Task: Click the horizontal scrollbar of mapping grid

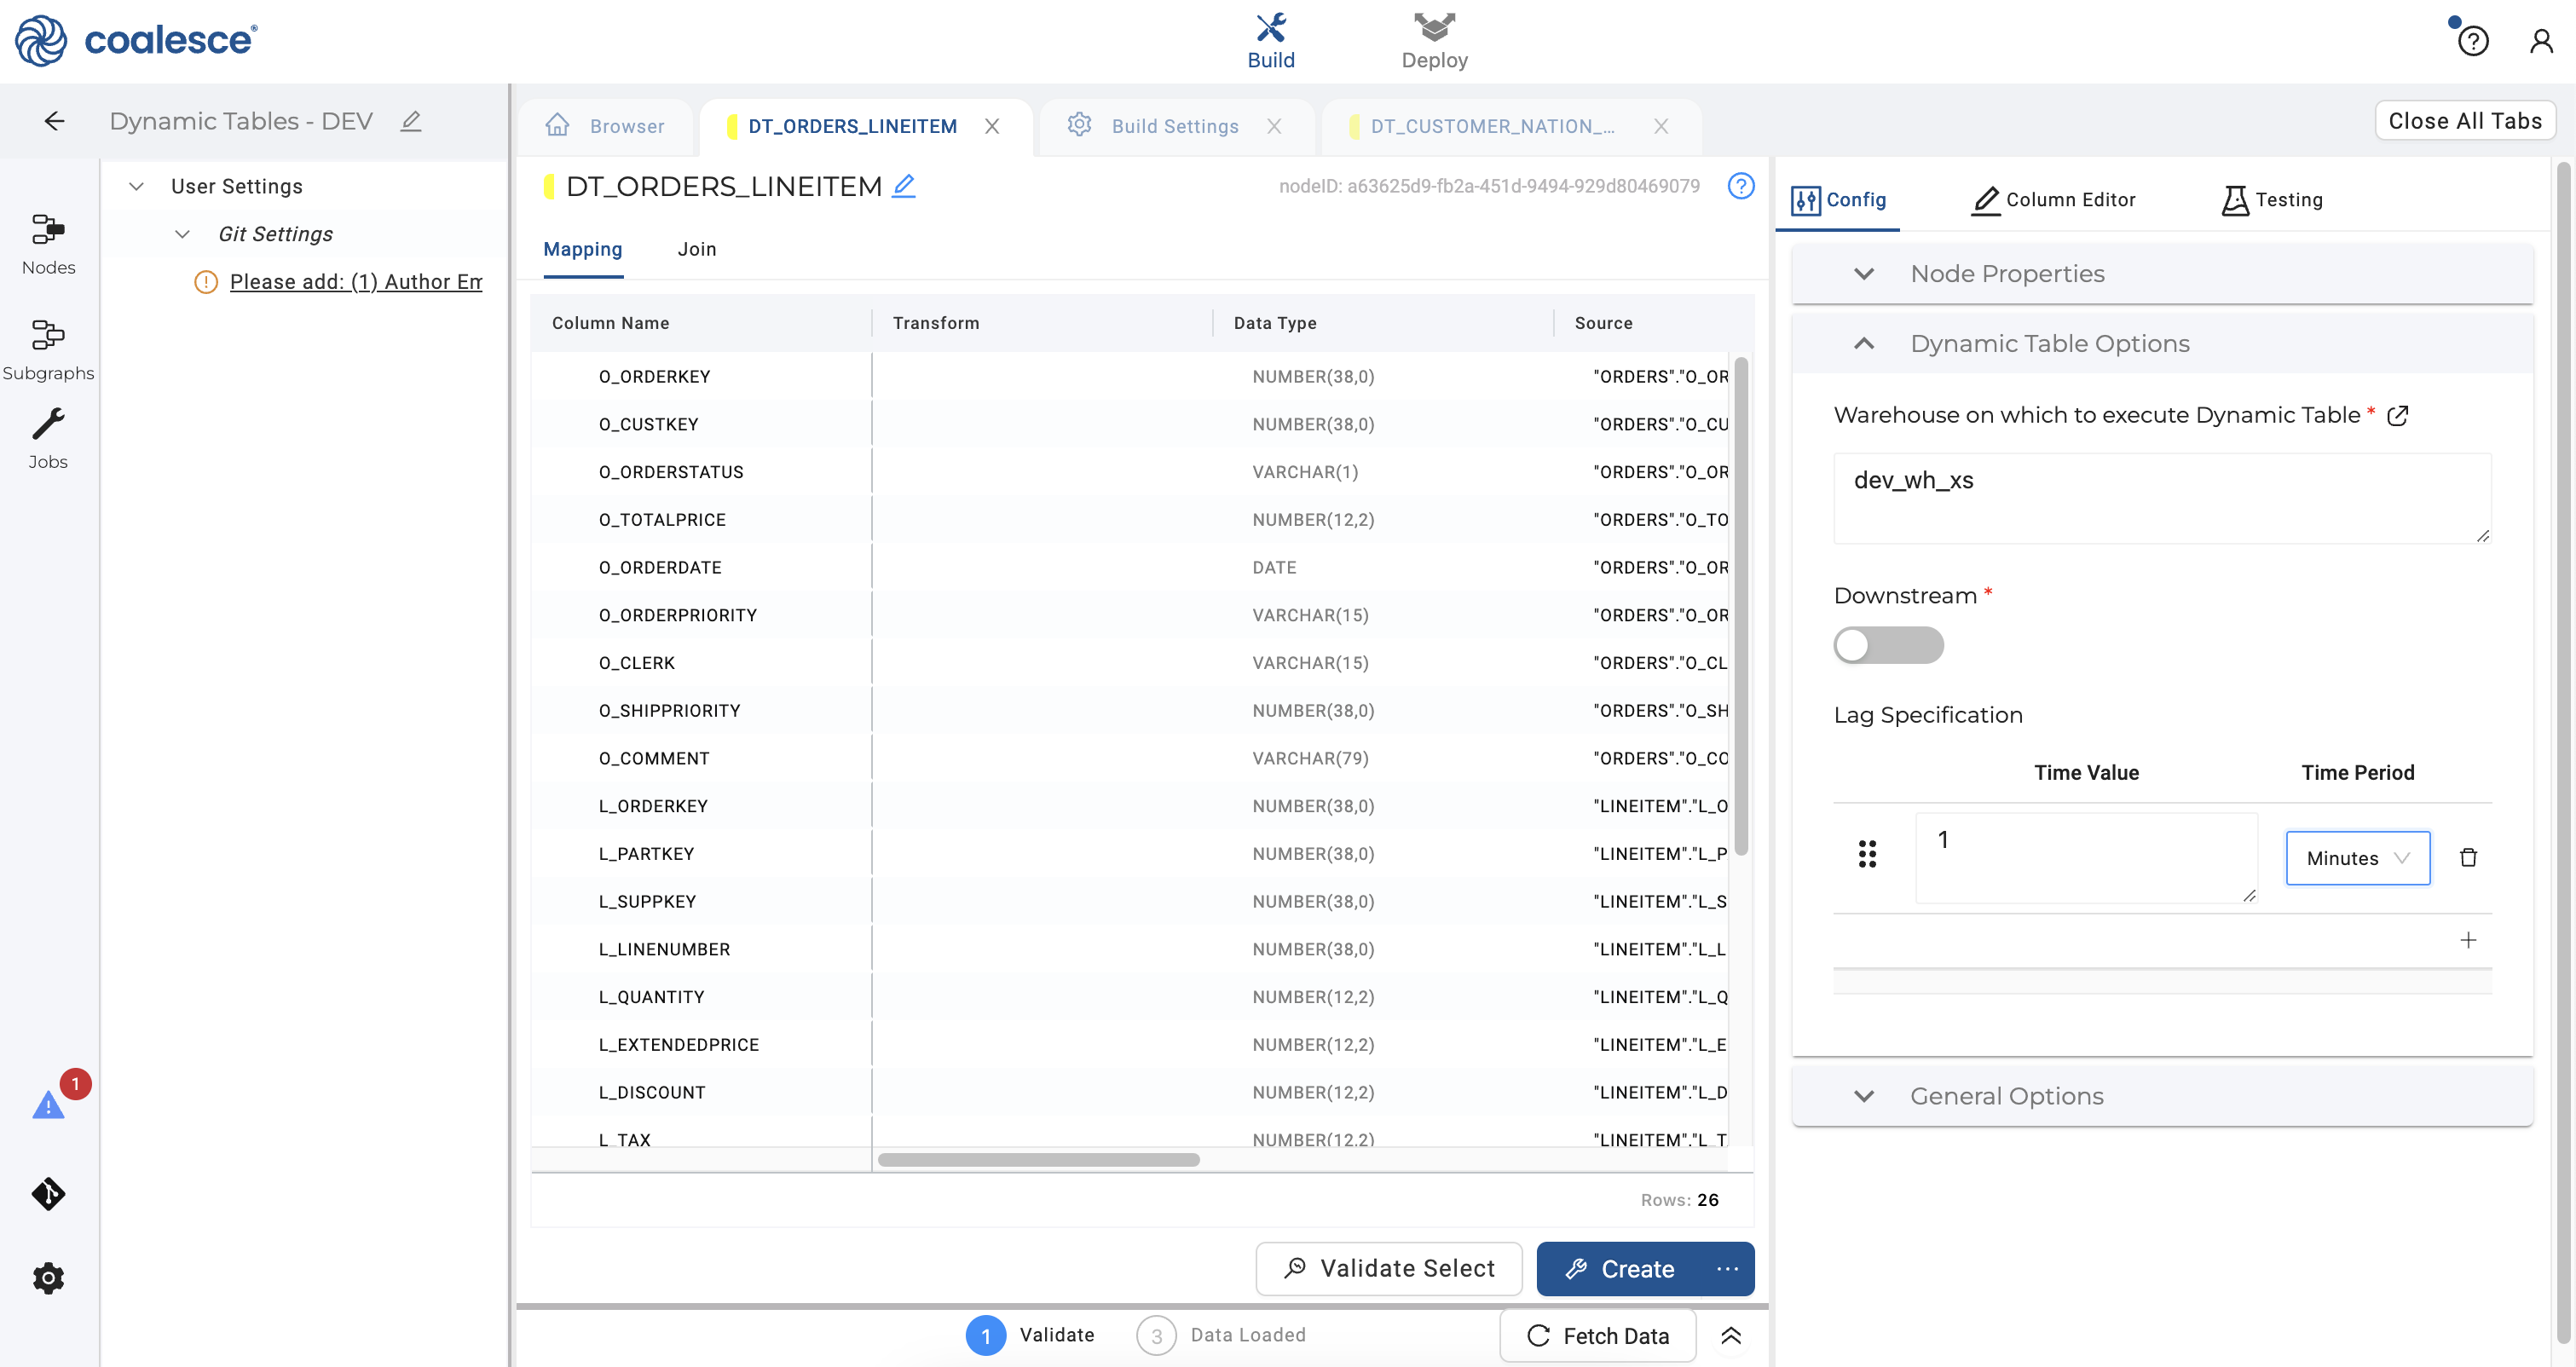Action: click(x=1038, y=1160)
